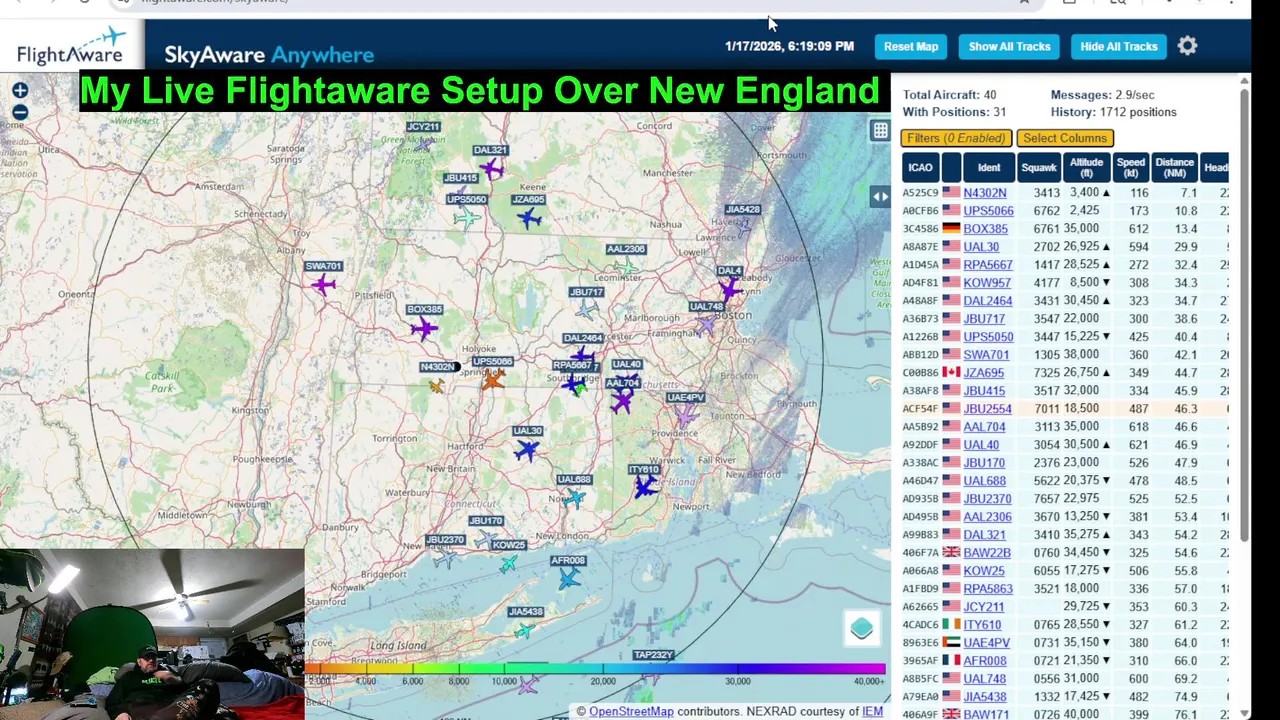Open Filters (0 Enabled) panel

click(956, 138)
